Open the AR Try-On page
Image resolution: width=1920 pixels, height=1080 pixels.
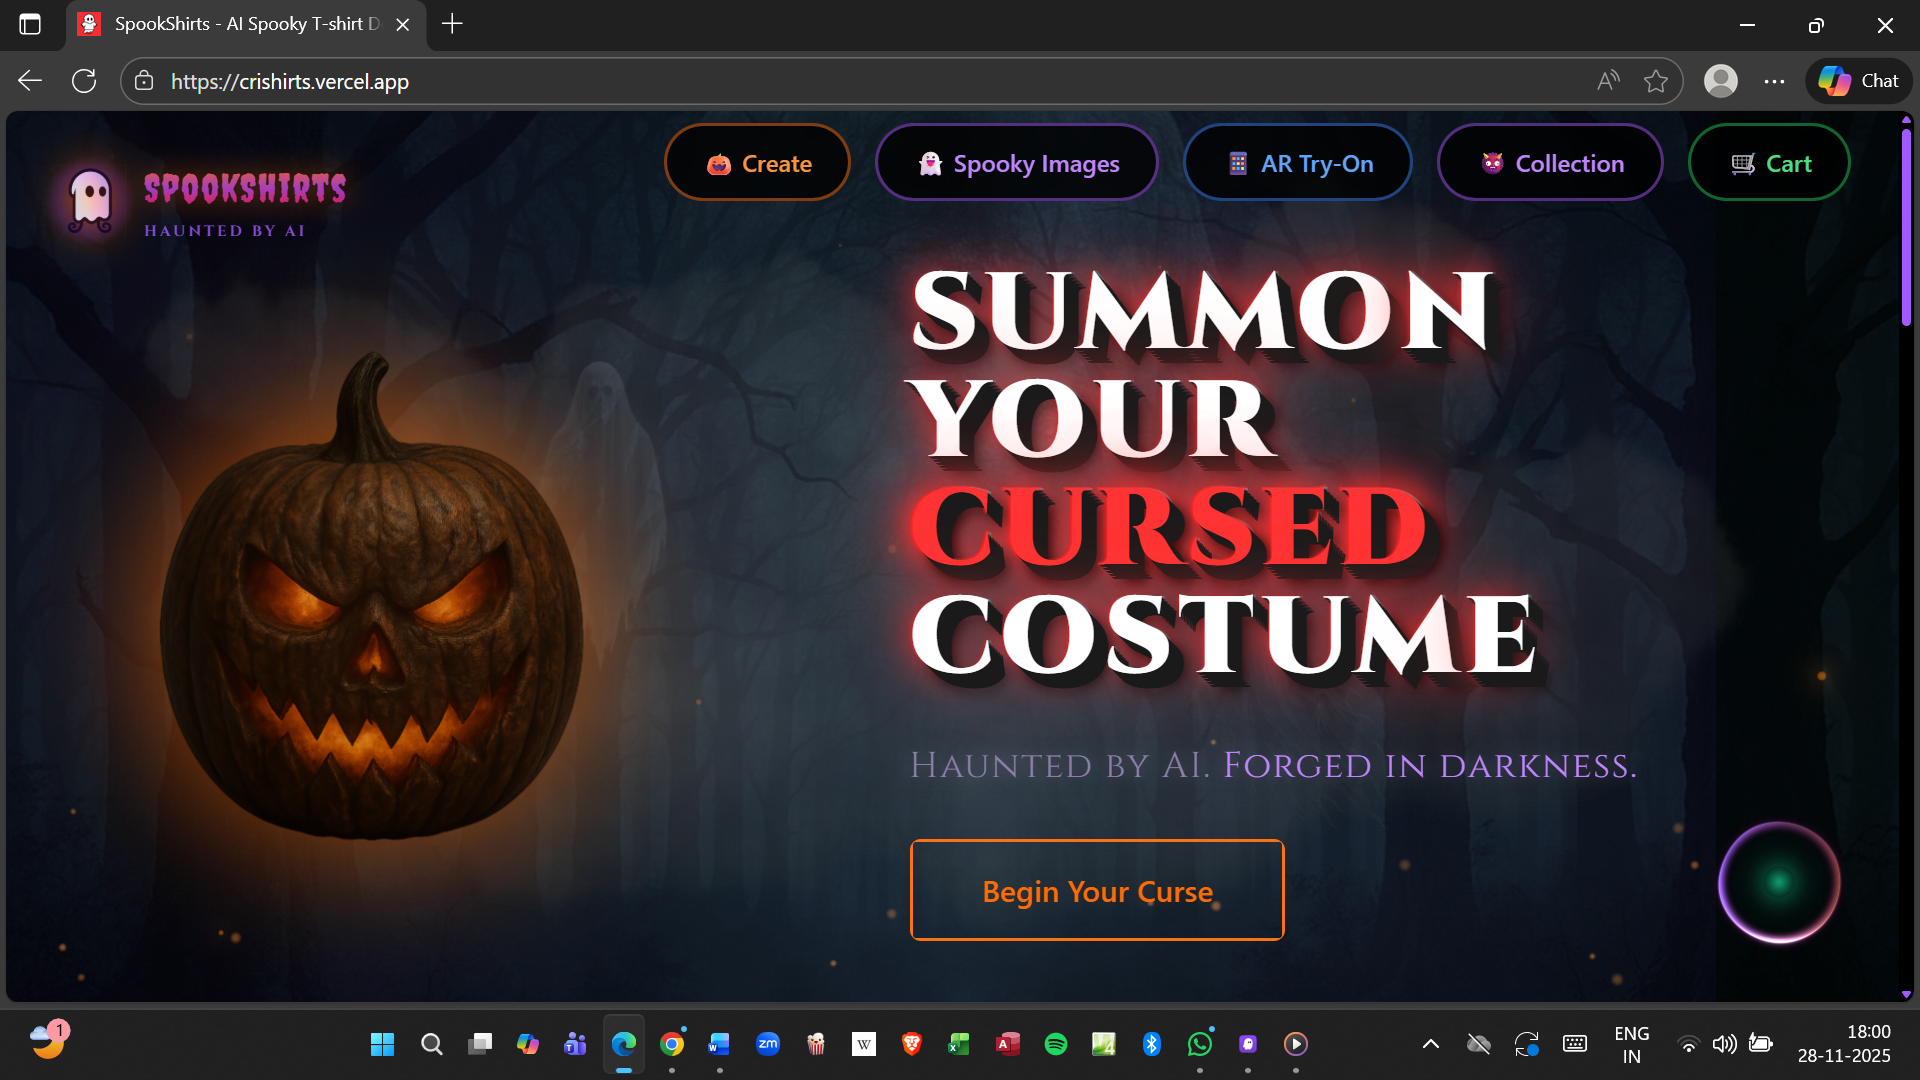pos(1297,163)
